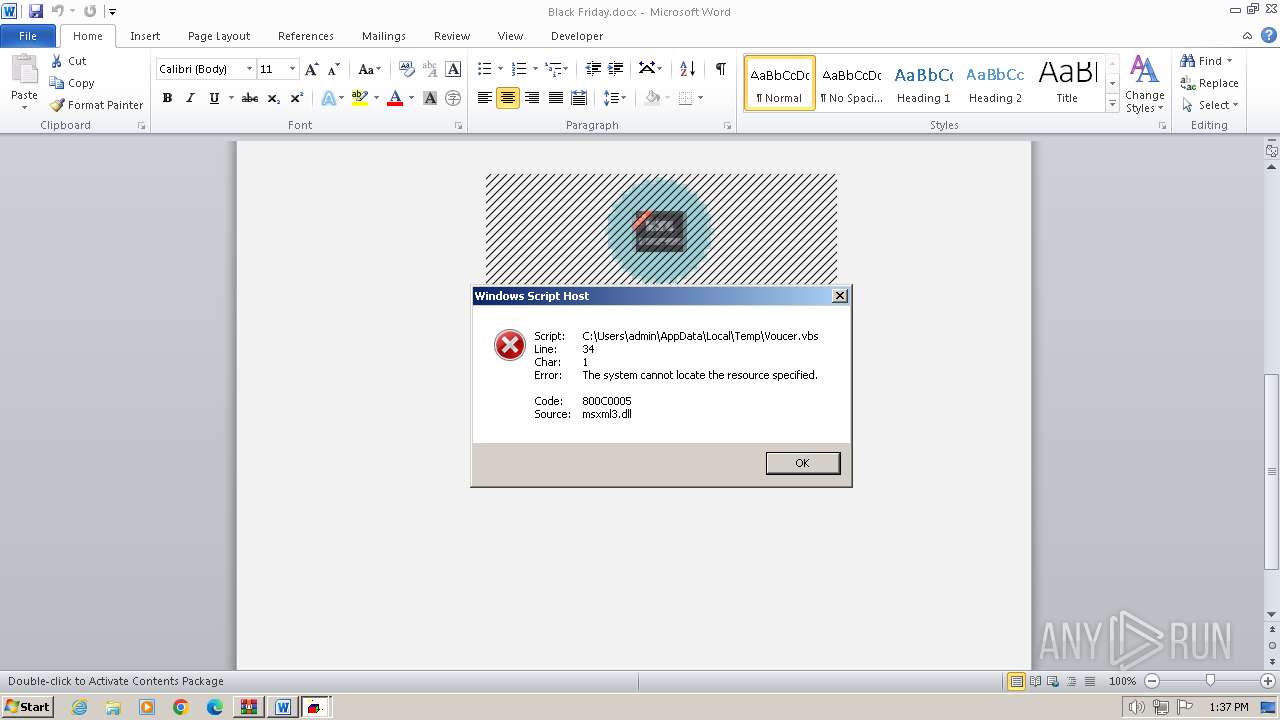Apply subscript formatting

[274, 98]
